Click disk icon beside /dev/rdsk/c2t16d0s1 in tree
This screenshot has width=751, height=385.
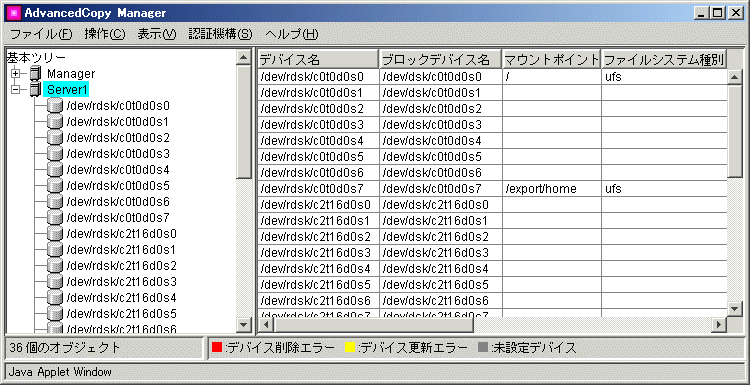point(55,249)
